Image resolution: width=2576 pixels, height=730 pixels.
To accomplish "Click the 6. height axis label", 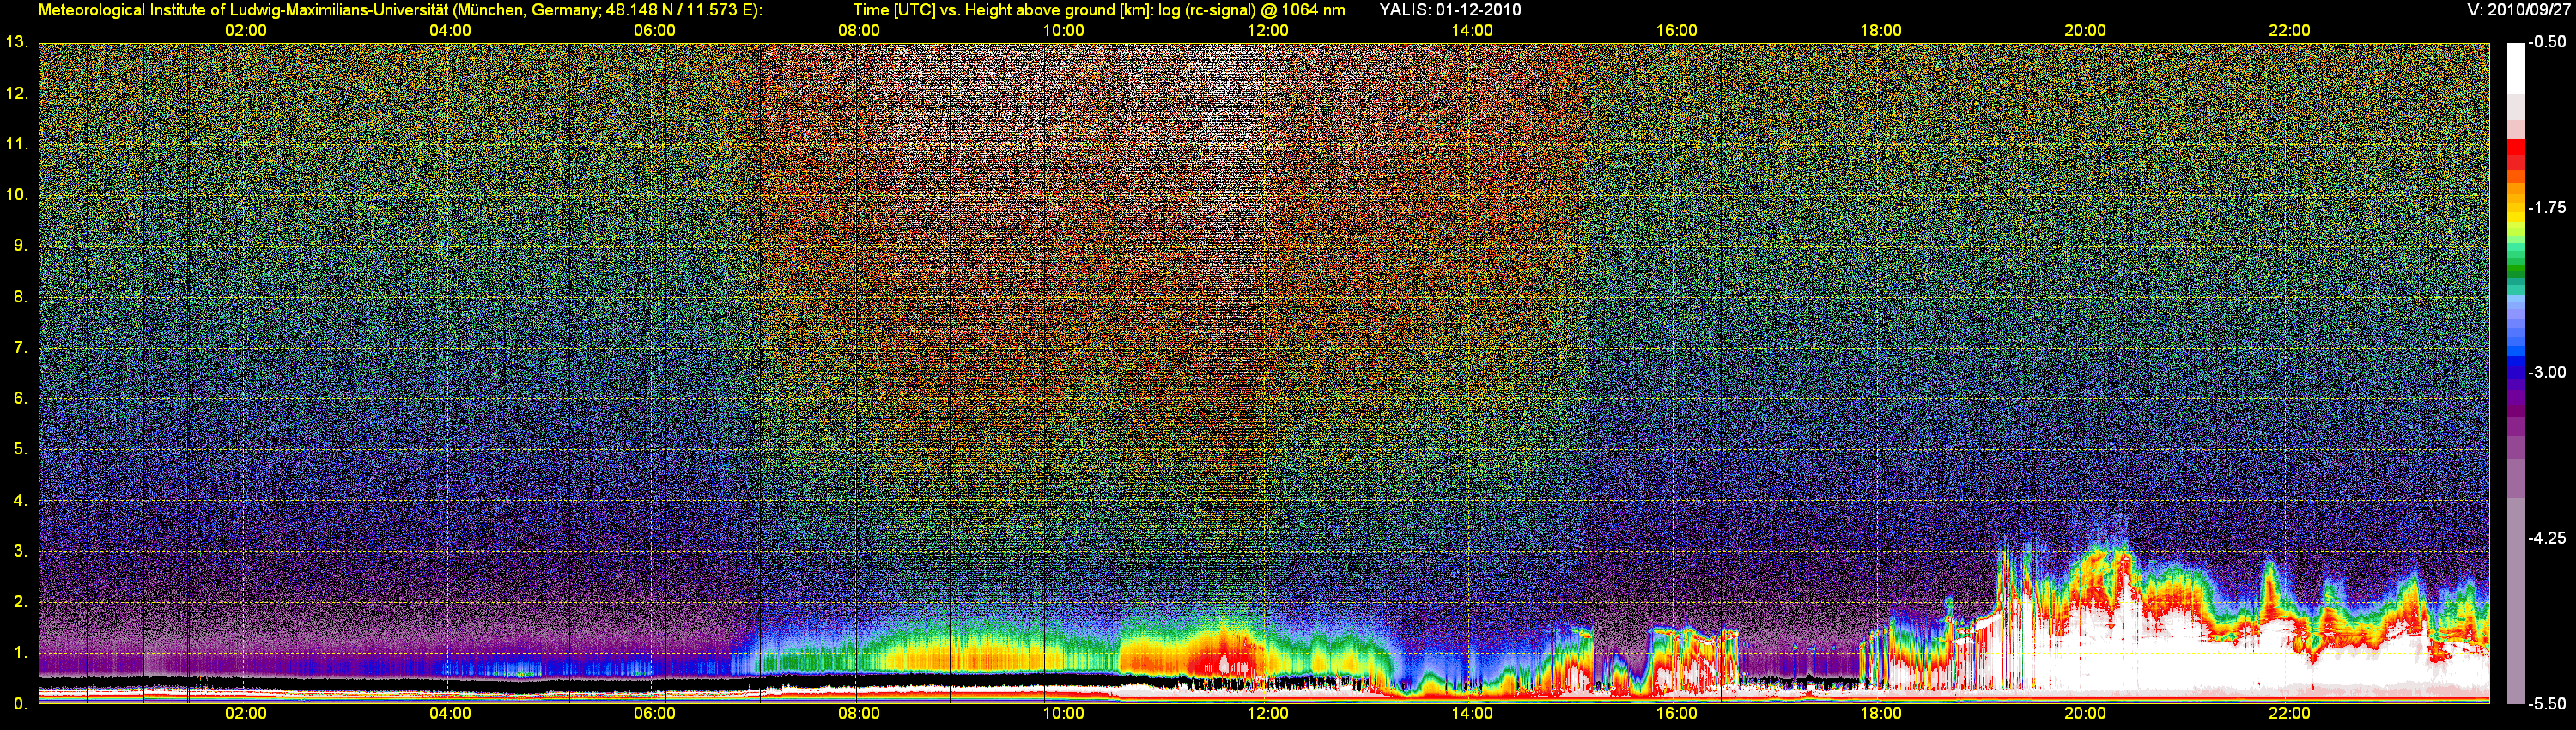I will pos(20,399).
